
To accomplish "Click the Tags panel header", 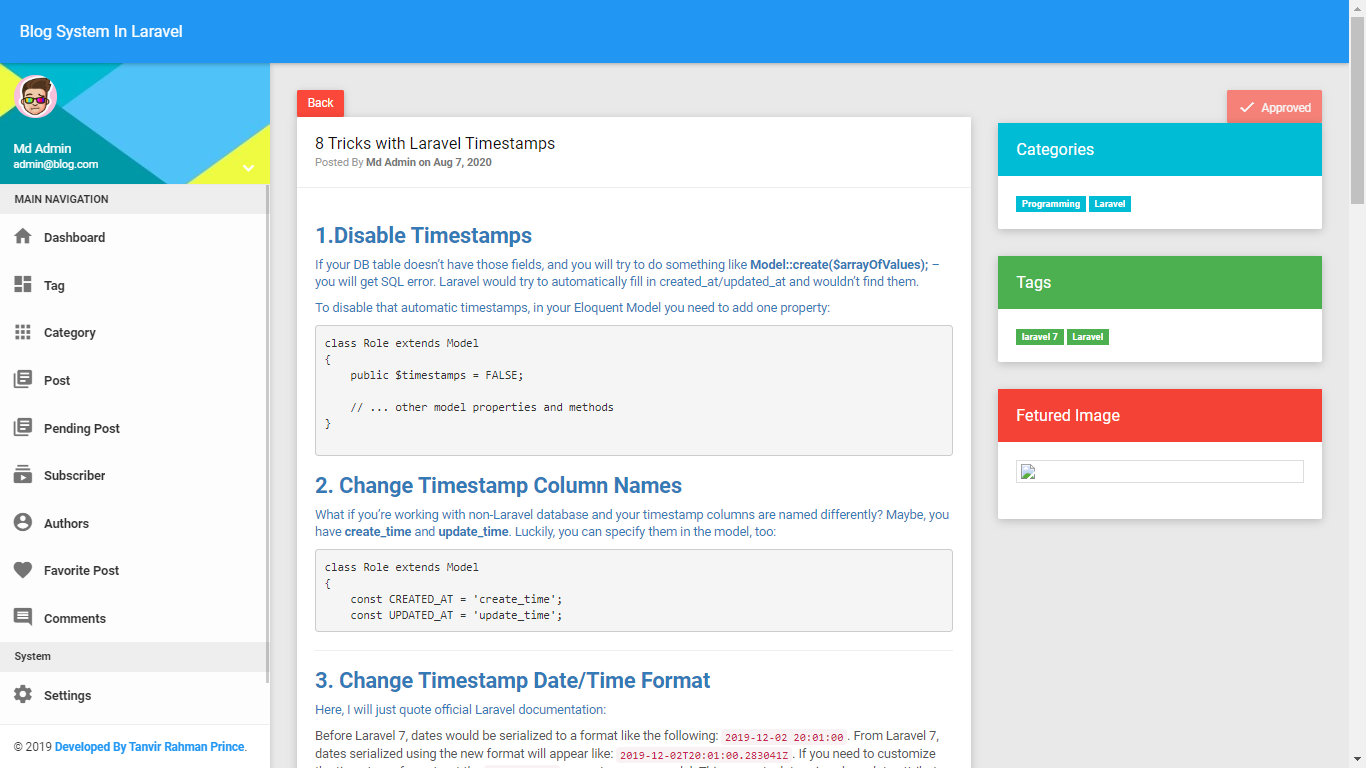I will [1160, 283].
